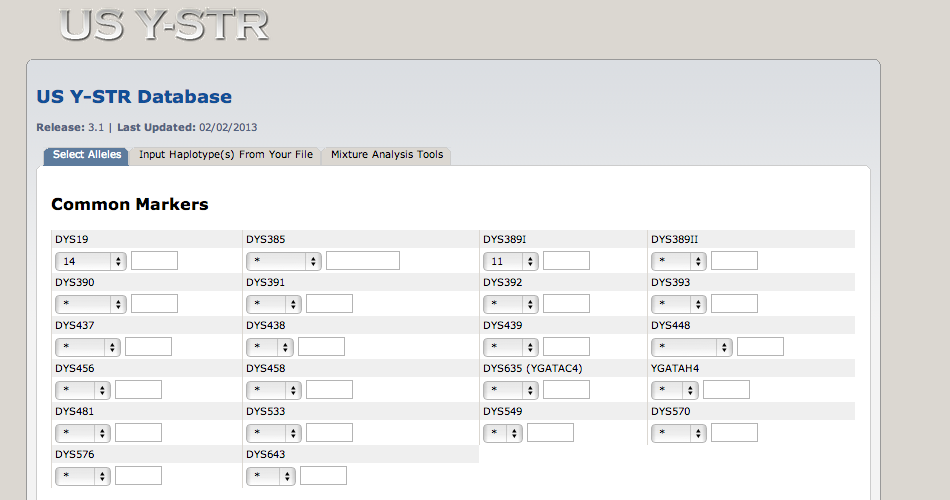Focus the DYS570 text input box

click(x=734, y=433)
